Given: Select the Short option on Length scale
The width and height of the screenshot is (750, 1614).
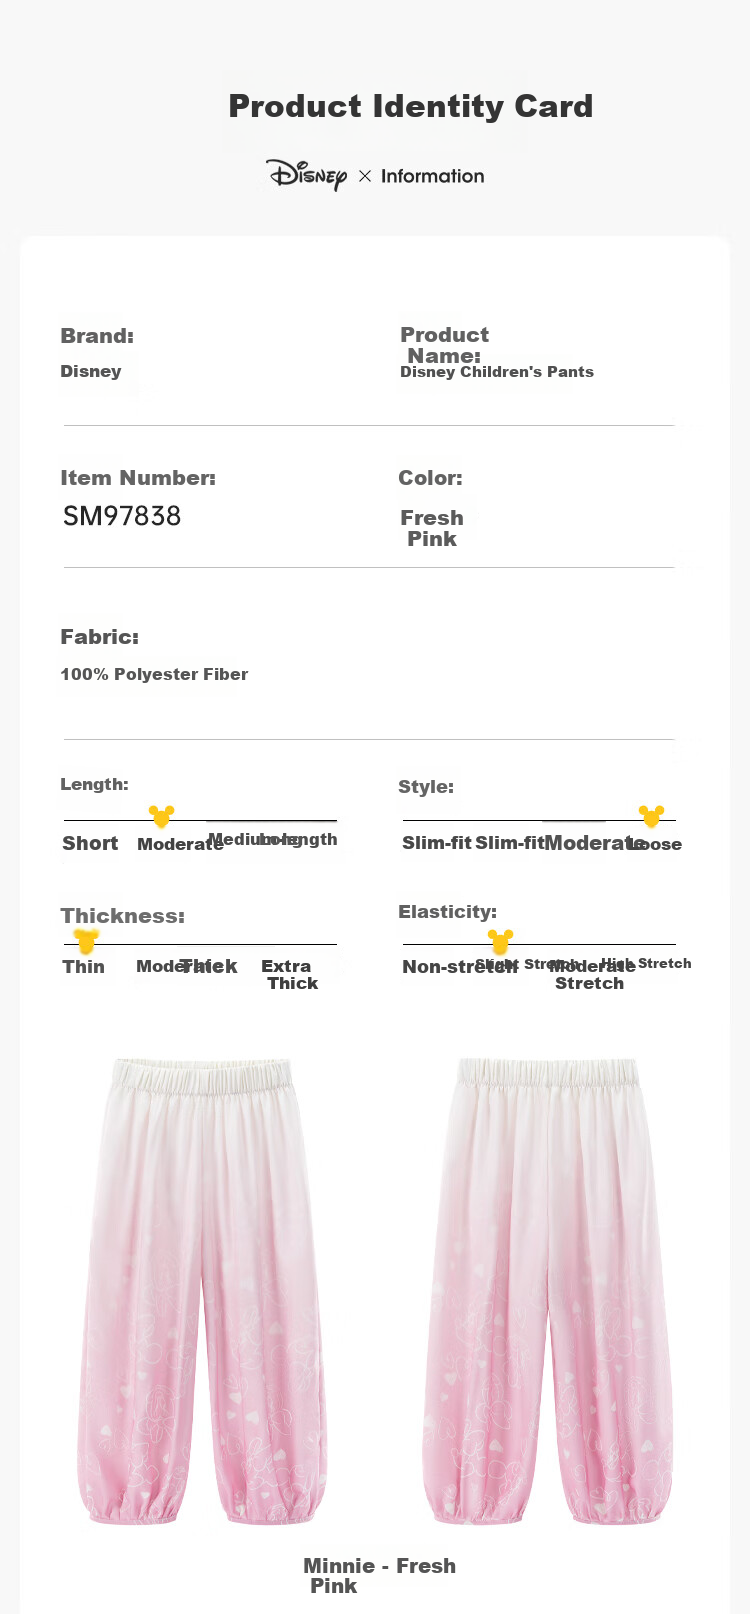Looking at the screenshot, I should pos(90,843).
